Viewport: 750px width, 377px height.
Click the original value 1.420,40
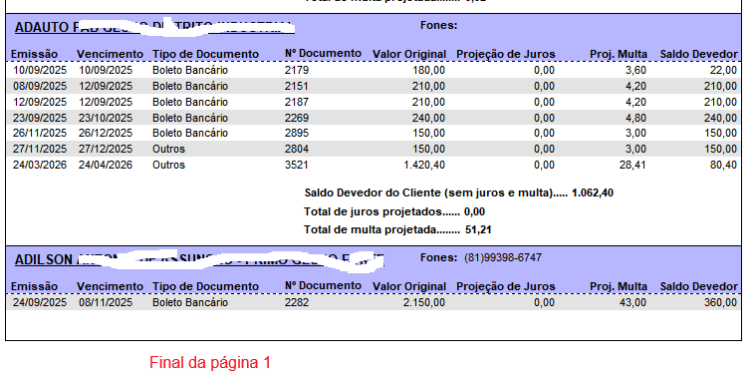[x=423, y=165]
